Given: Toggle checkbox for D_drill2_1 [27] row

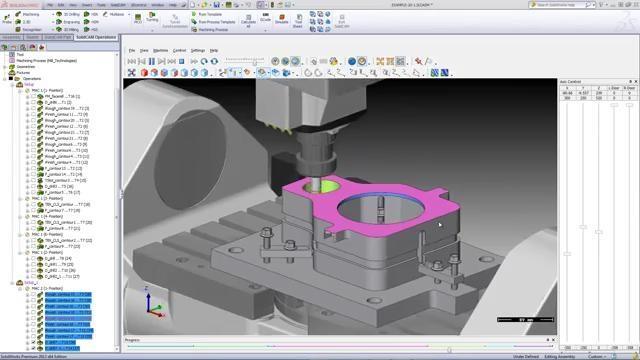Looking at the screenshot, I should pos(33,276).
